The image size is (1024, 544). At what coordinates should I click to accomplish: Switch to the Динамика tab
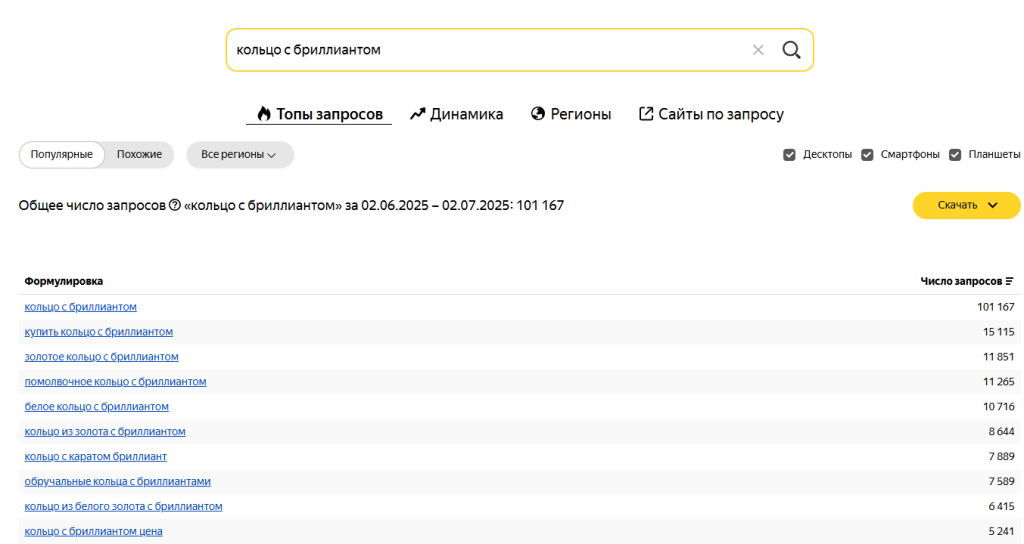[456, 114]
